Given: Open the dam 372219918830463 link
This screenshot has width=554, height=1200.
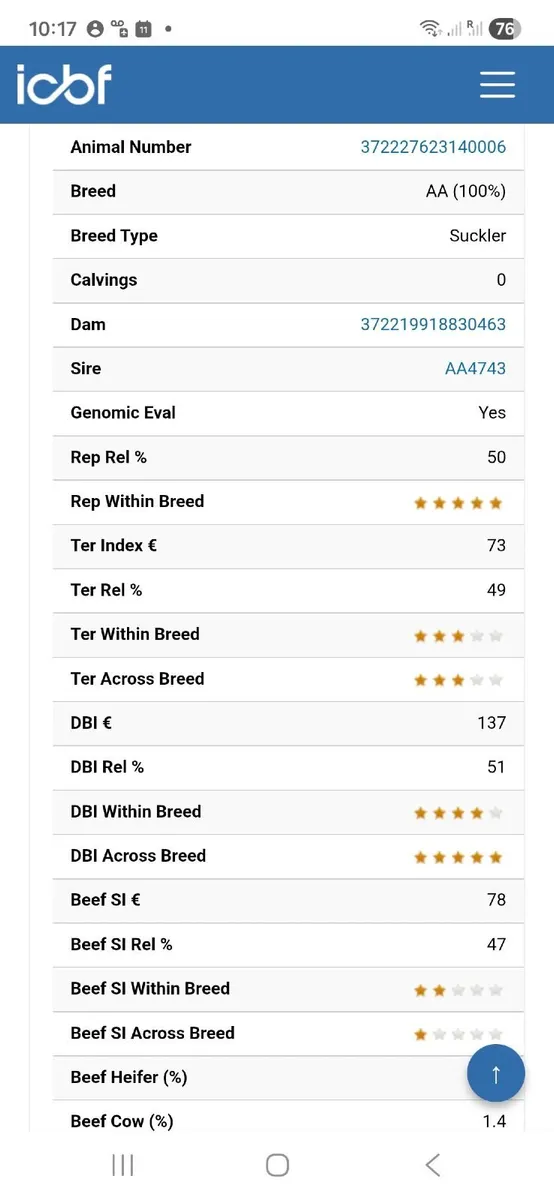Looking at the screenshot, I should pos(433,324).
